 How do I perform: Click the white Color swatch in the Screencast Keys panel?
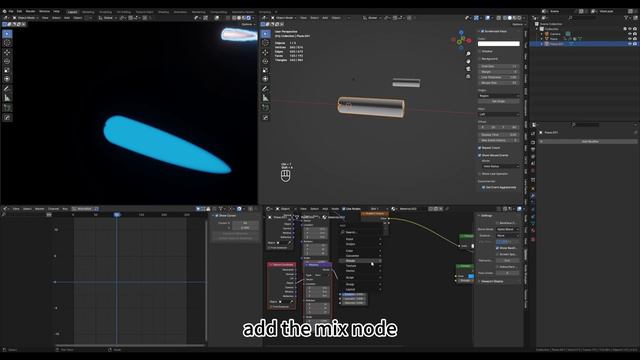coord(499,44)
